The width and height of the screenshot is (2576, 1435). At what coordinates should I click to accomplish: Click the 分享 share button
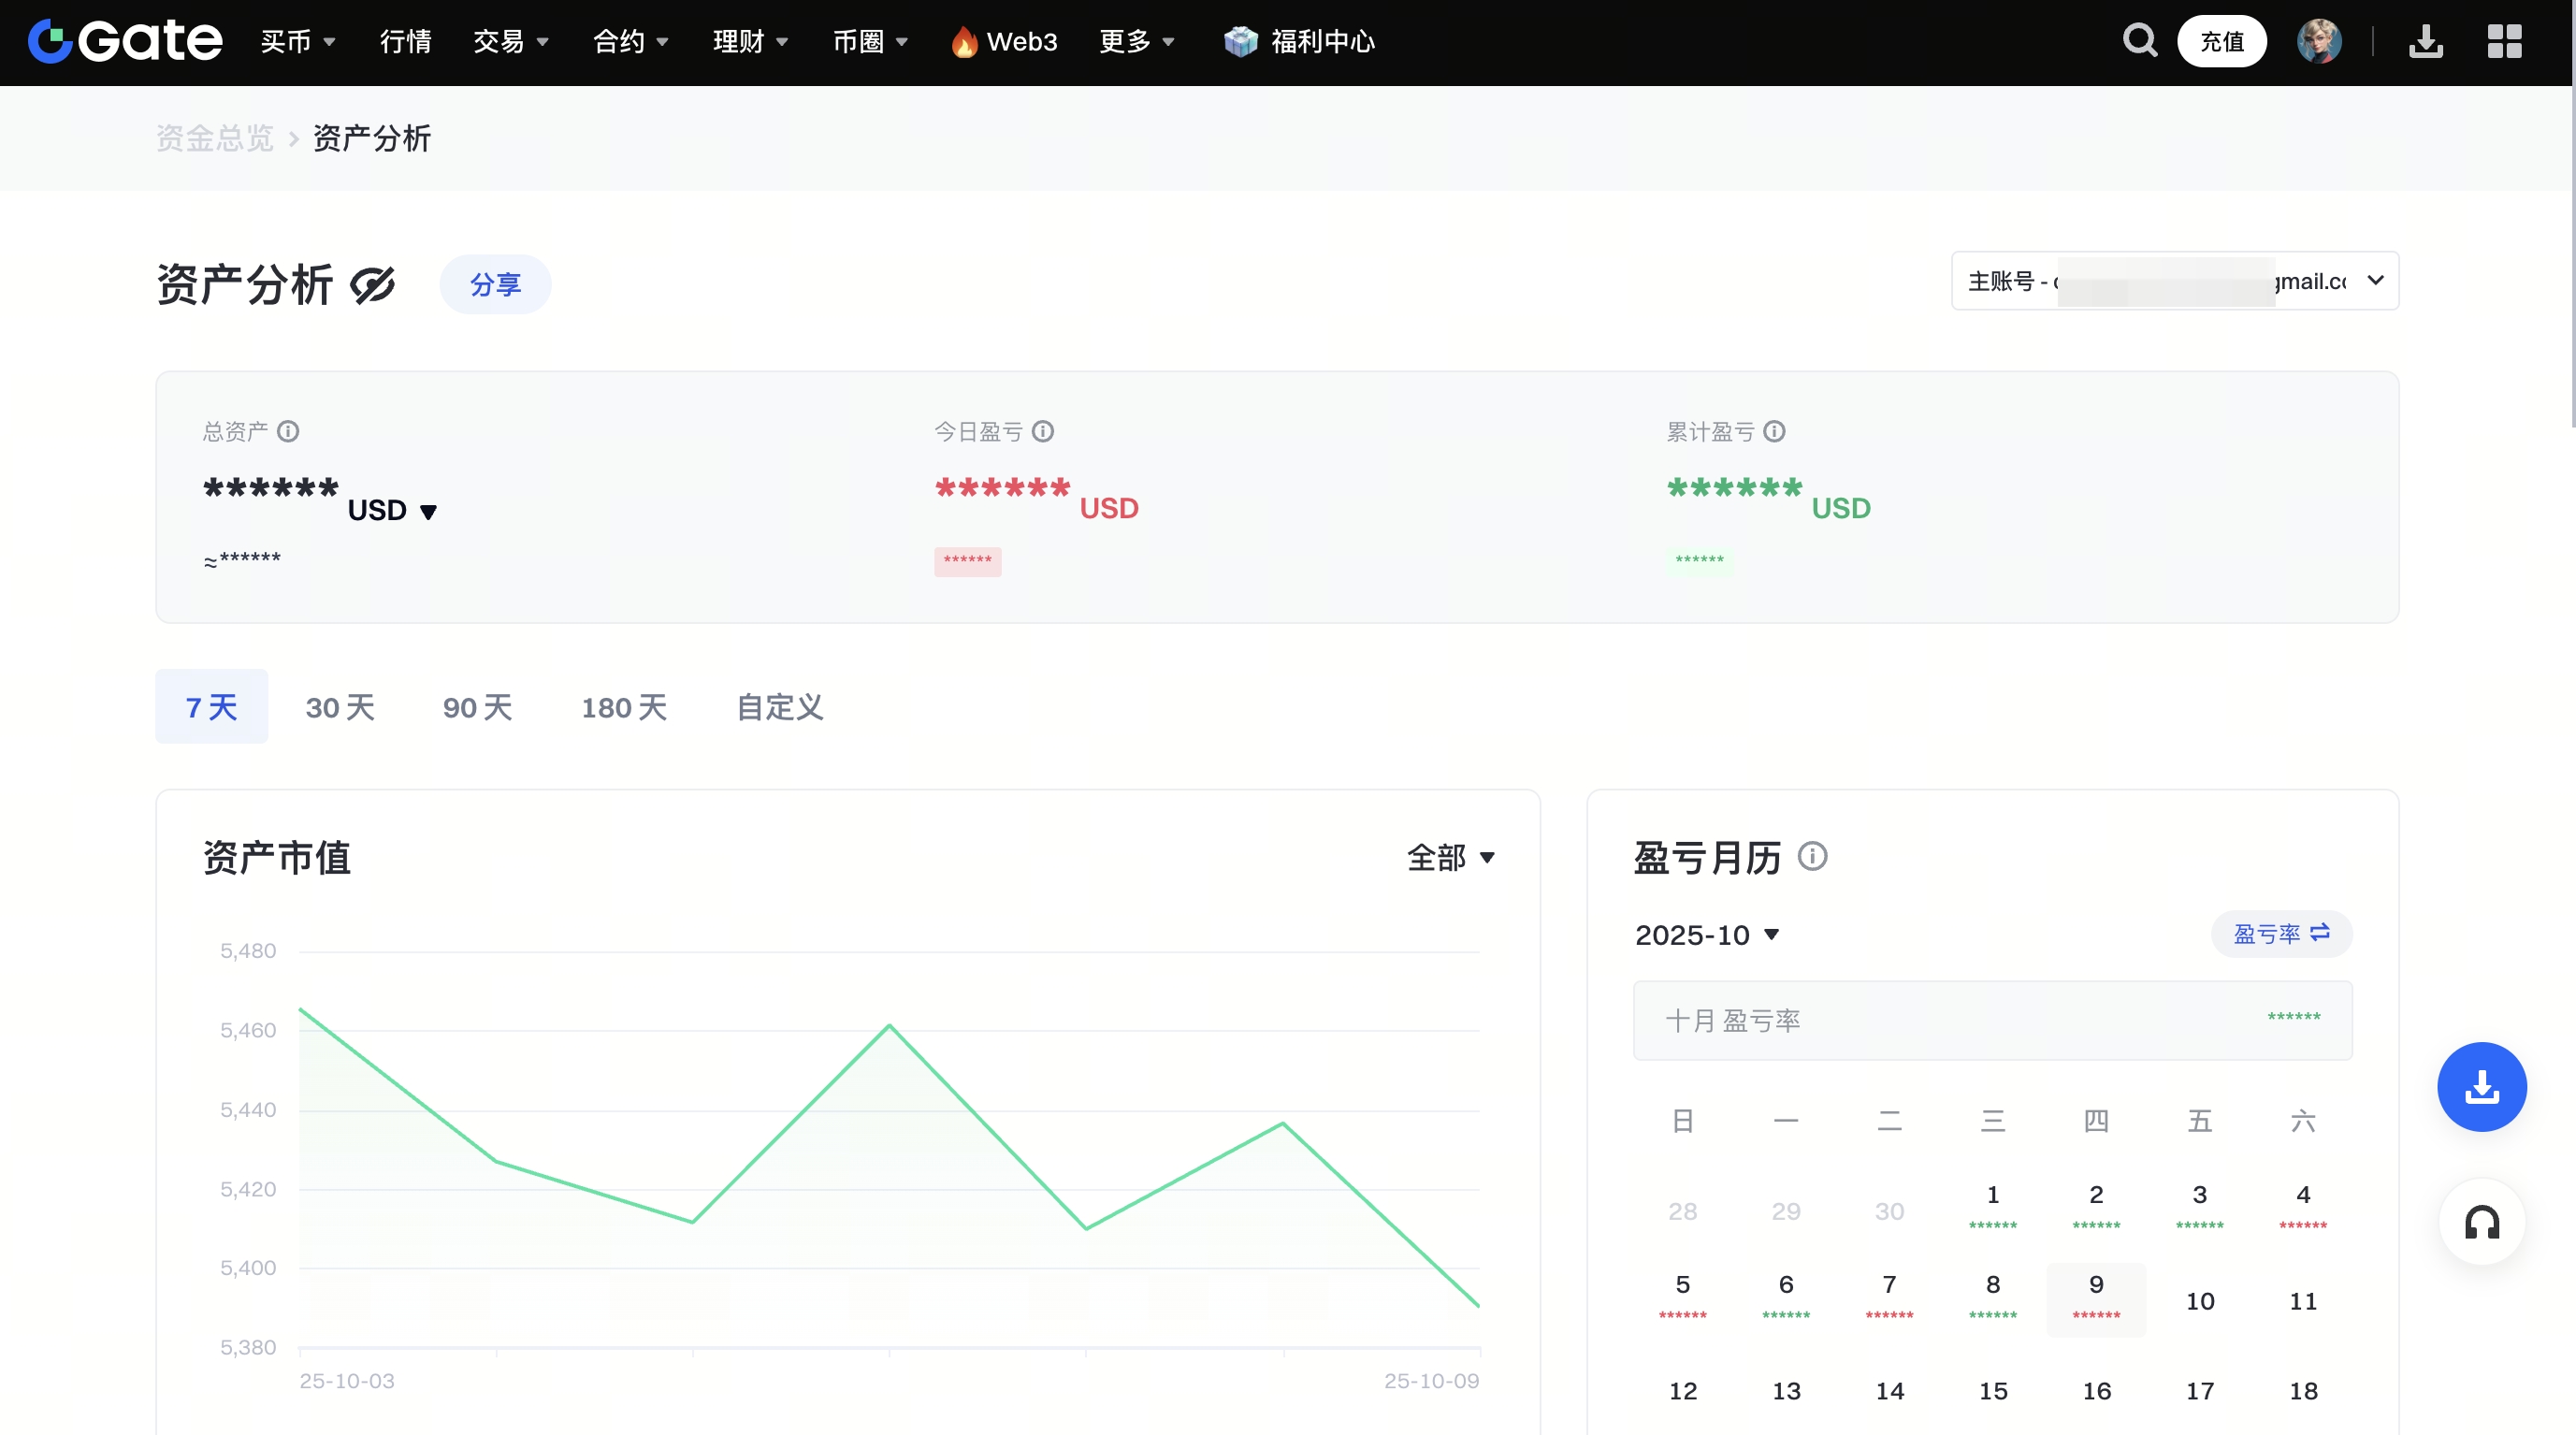click(495, 284)
